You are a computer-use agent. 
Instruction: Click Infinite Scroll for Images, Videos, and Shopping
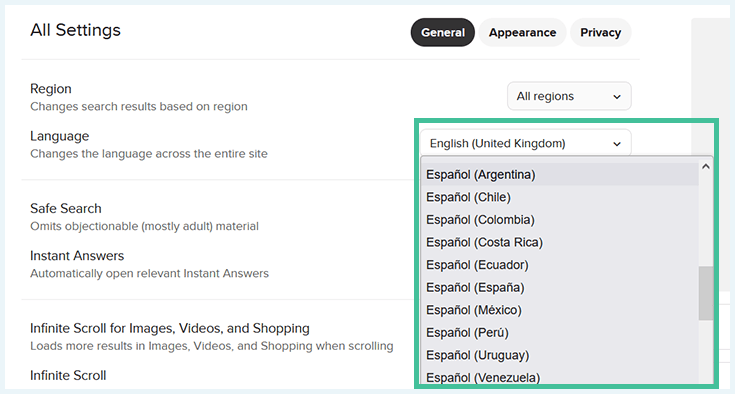point(170,328)
